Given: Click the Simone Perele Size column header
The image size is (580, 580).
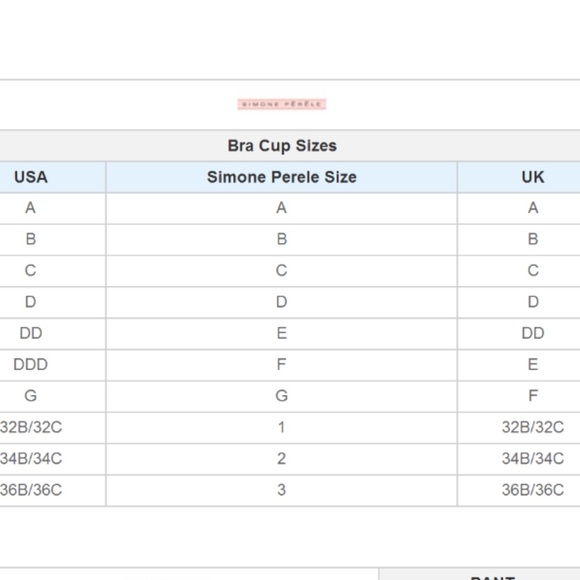Looking at the screenshot, I should [281, 177].
